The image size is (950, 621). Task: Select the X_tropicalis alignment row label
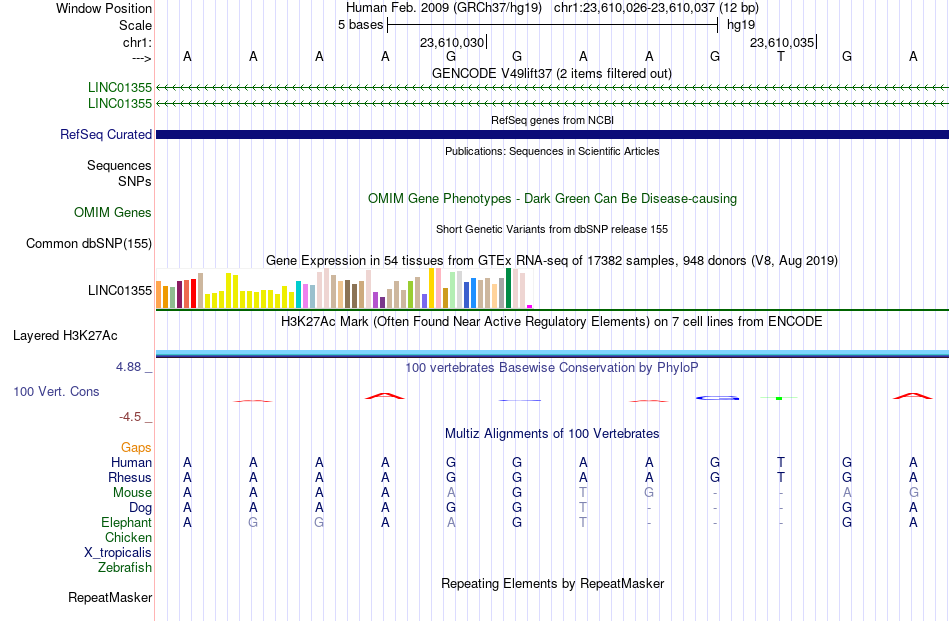(x=118, y=553)
